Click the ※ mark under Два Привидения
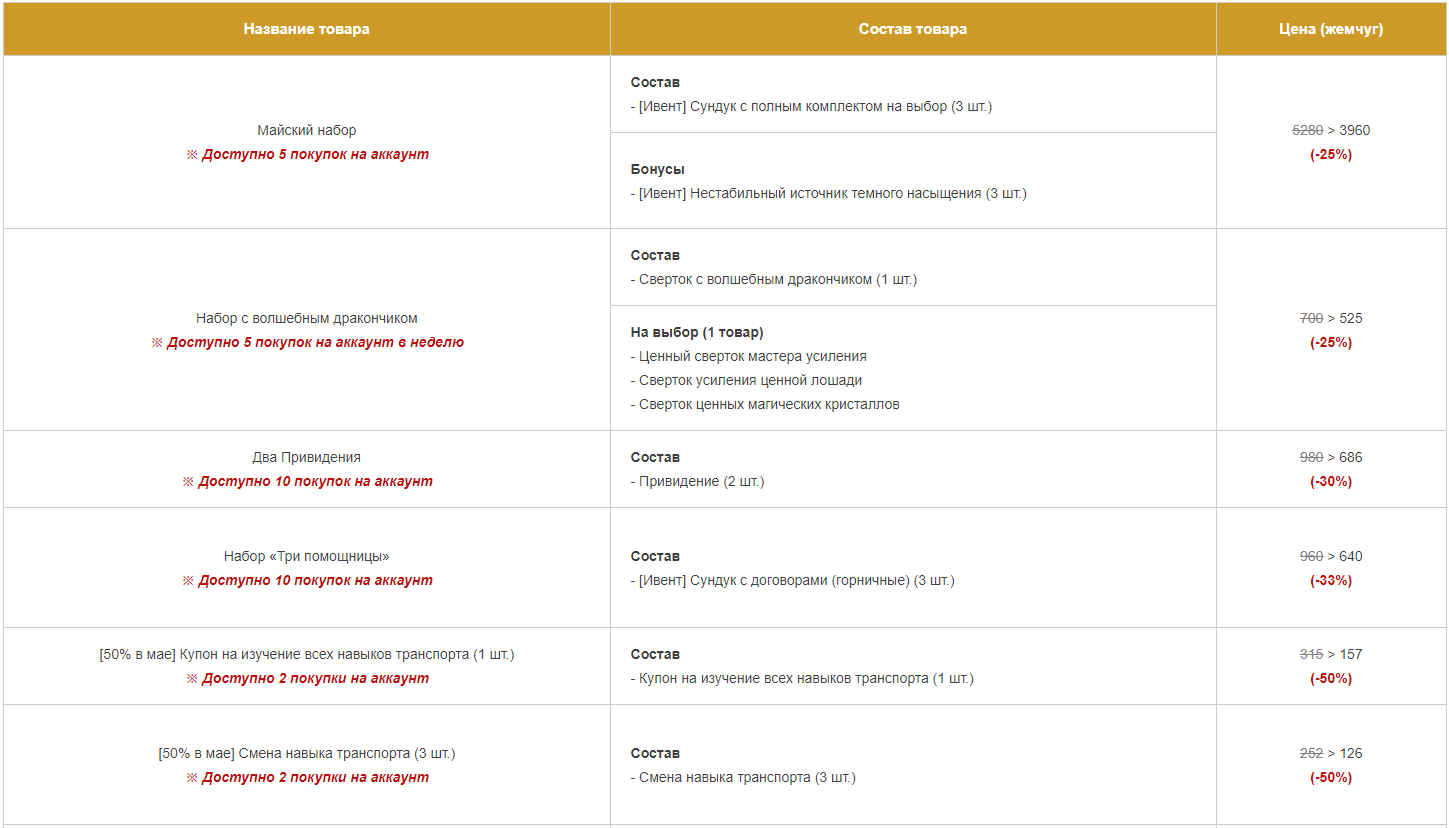1449x828 pixels. click(188, 482)
